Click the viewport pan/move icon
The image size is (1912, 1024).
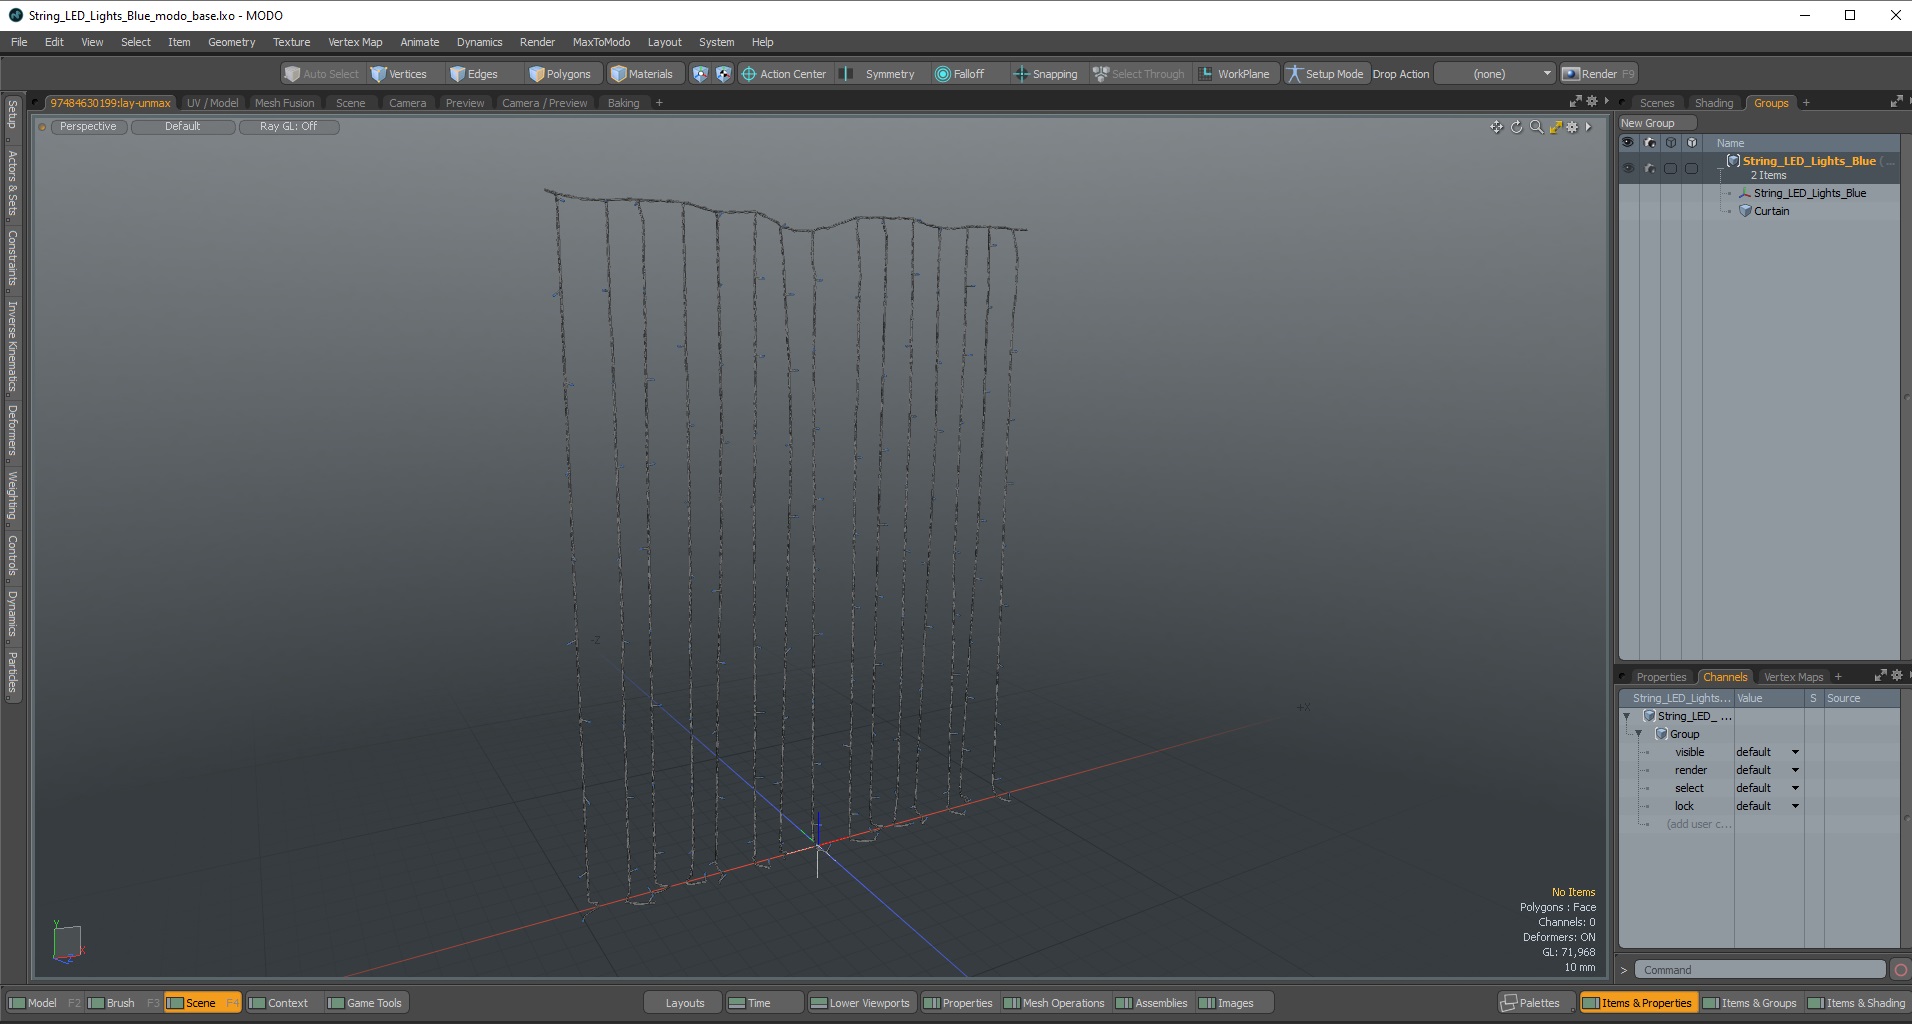pyautogui.click(x=1496, y=127)
